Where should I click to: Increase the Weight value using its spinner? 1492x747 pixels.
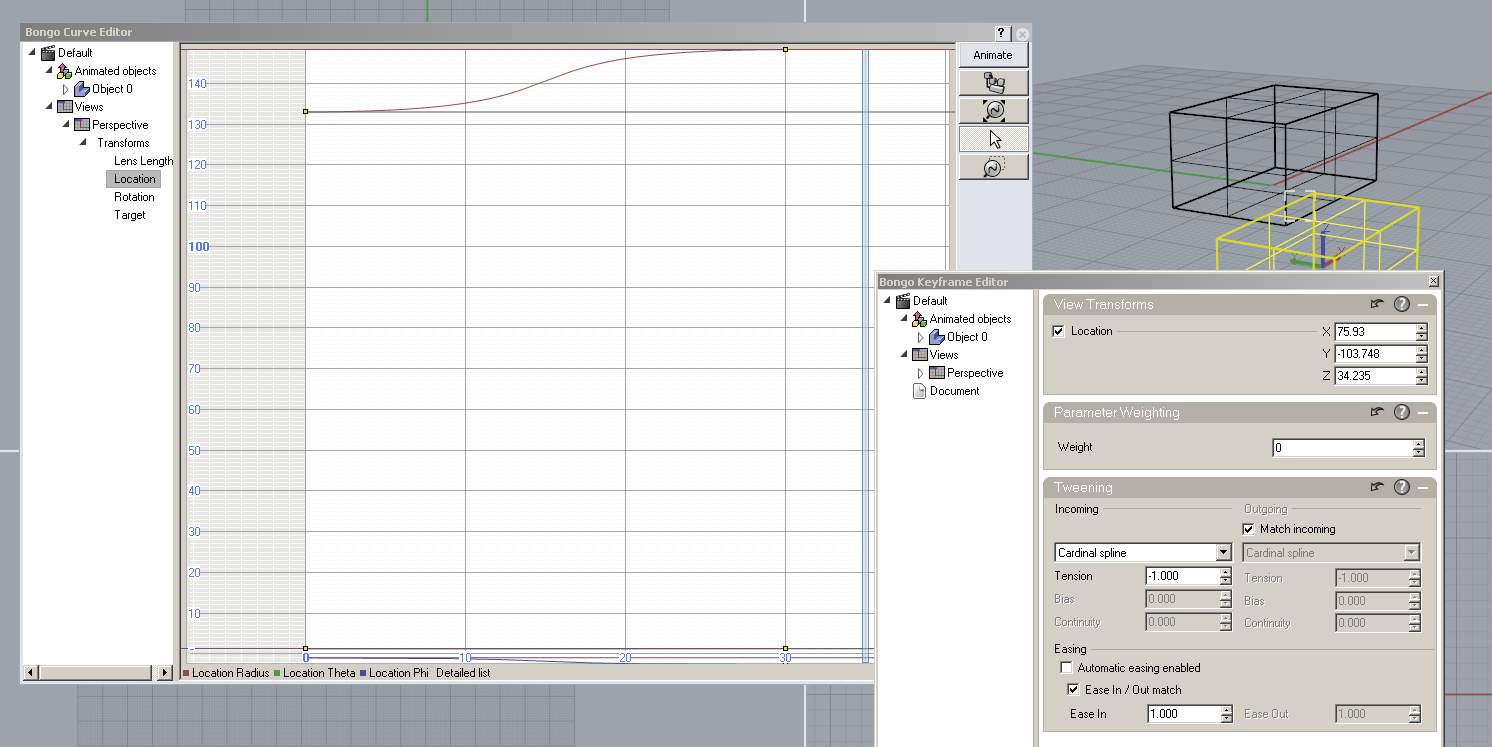(x=1418, y=444)
